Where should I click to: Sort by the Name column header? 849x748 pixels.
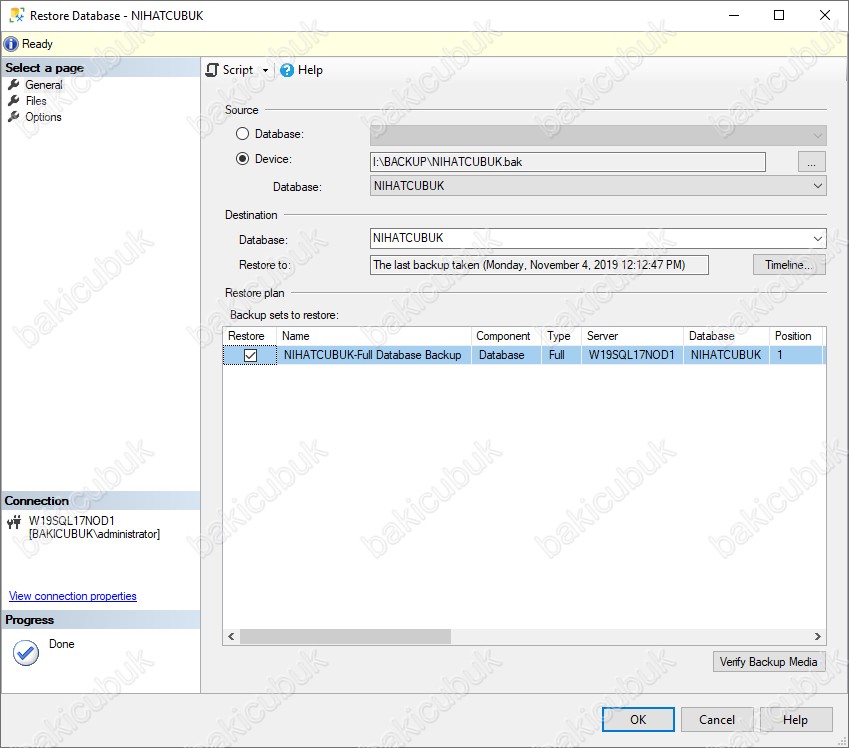point(374,336)
